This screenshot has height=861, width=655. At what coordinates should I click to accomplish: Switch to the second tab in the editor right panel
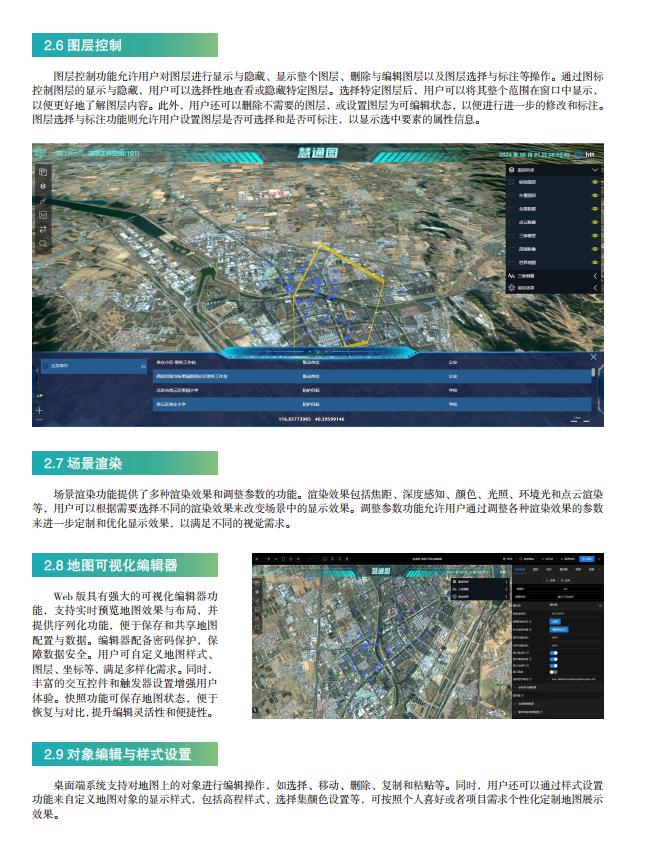(x=536, y=569)
